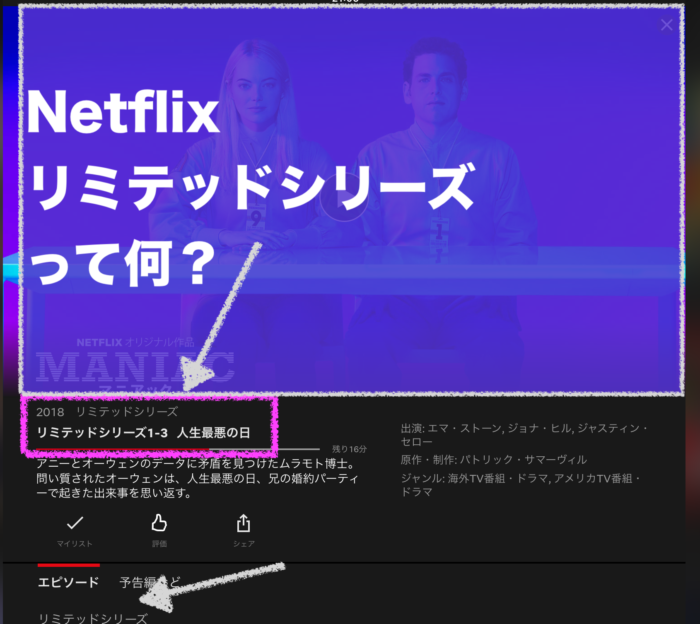This screenshot has width=700, height=624.
Task: Switch to the エピソード tab
Action: [68, 582]
